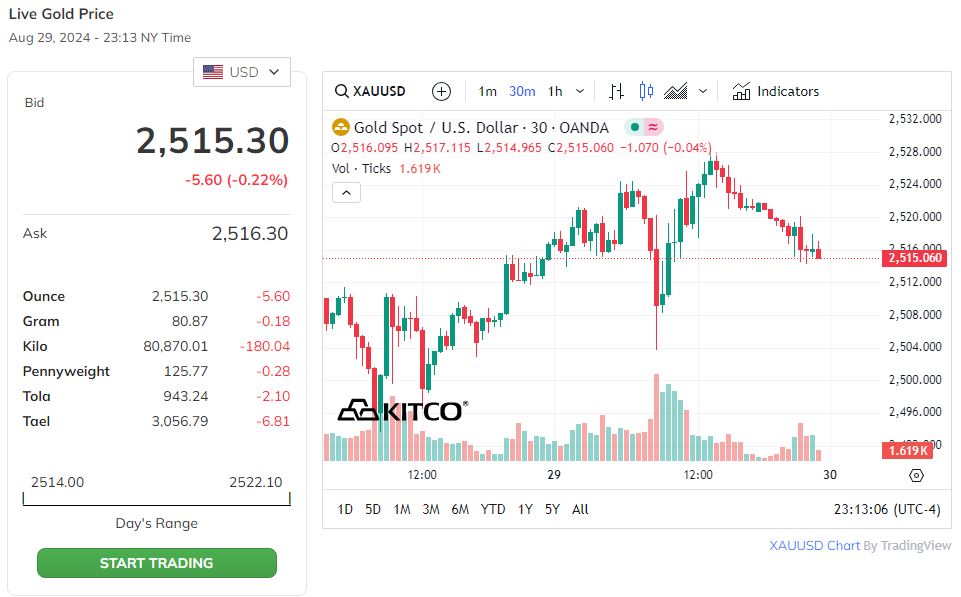Select the 1M date range tab
The width and height of the screenshot is (961, 597).
pos(401,509)
